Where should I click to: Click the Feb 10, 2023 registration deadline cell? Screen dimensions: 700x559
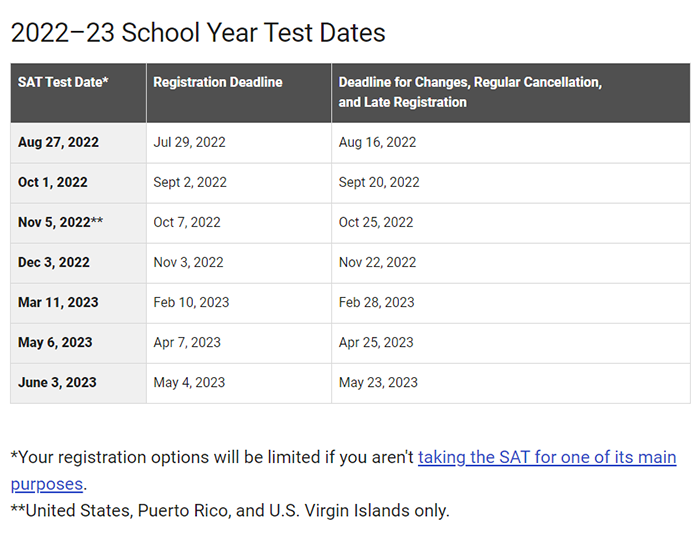coord(191,302)
